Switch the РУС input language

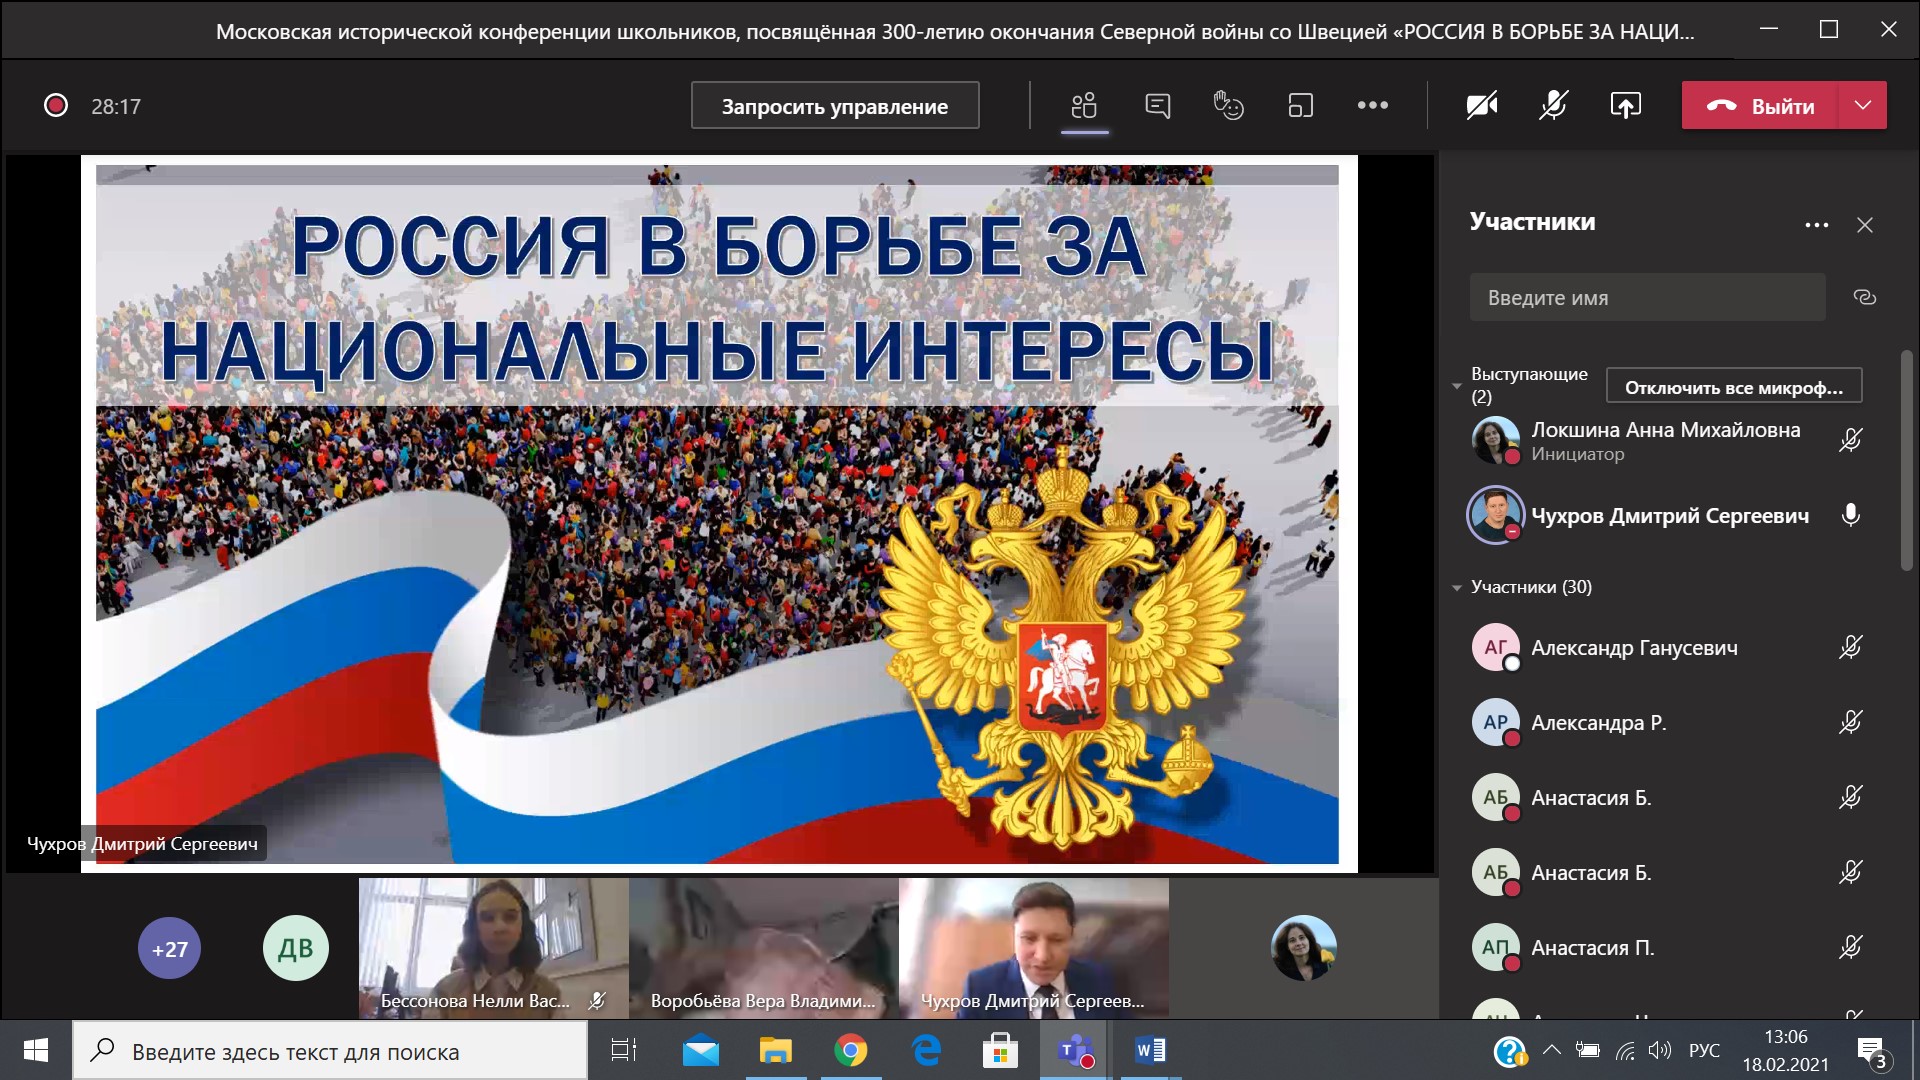click(1704, 1050)
